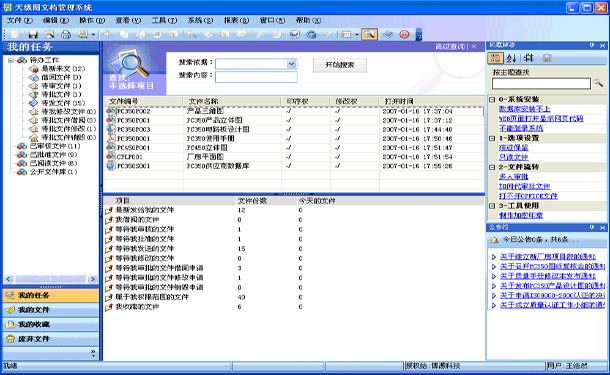
Task: Click the 打开时间 column header
Action: [431, 101]
